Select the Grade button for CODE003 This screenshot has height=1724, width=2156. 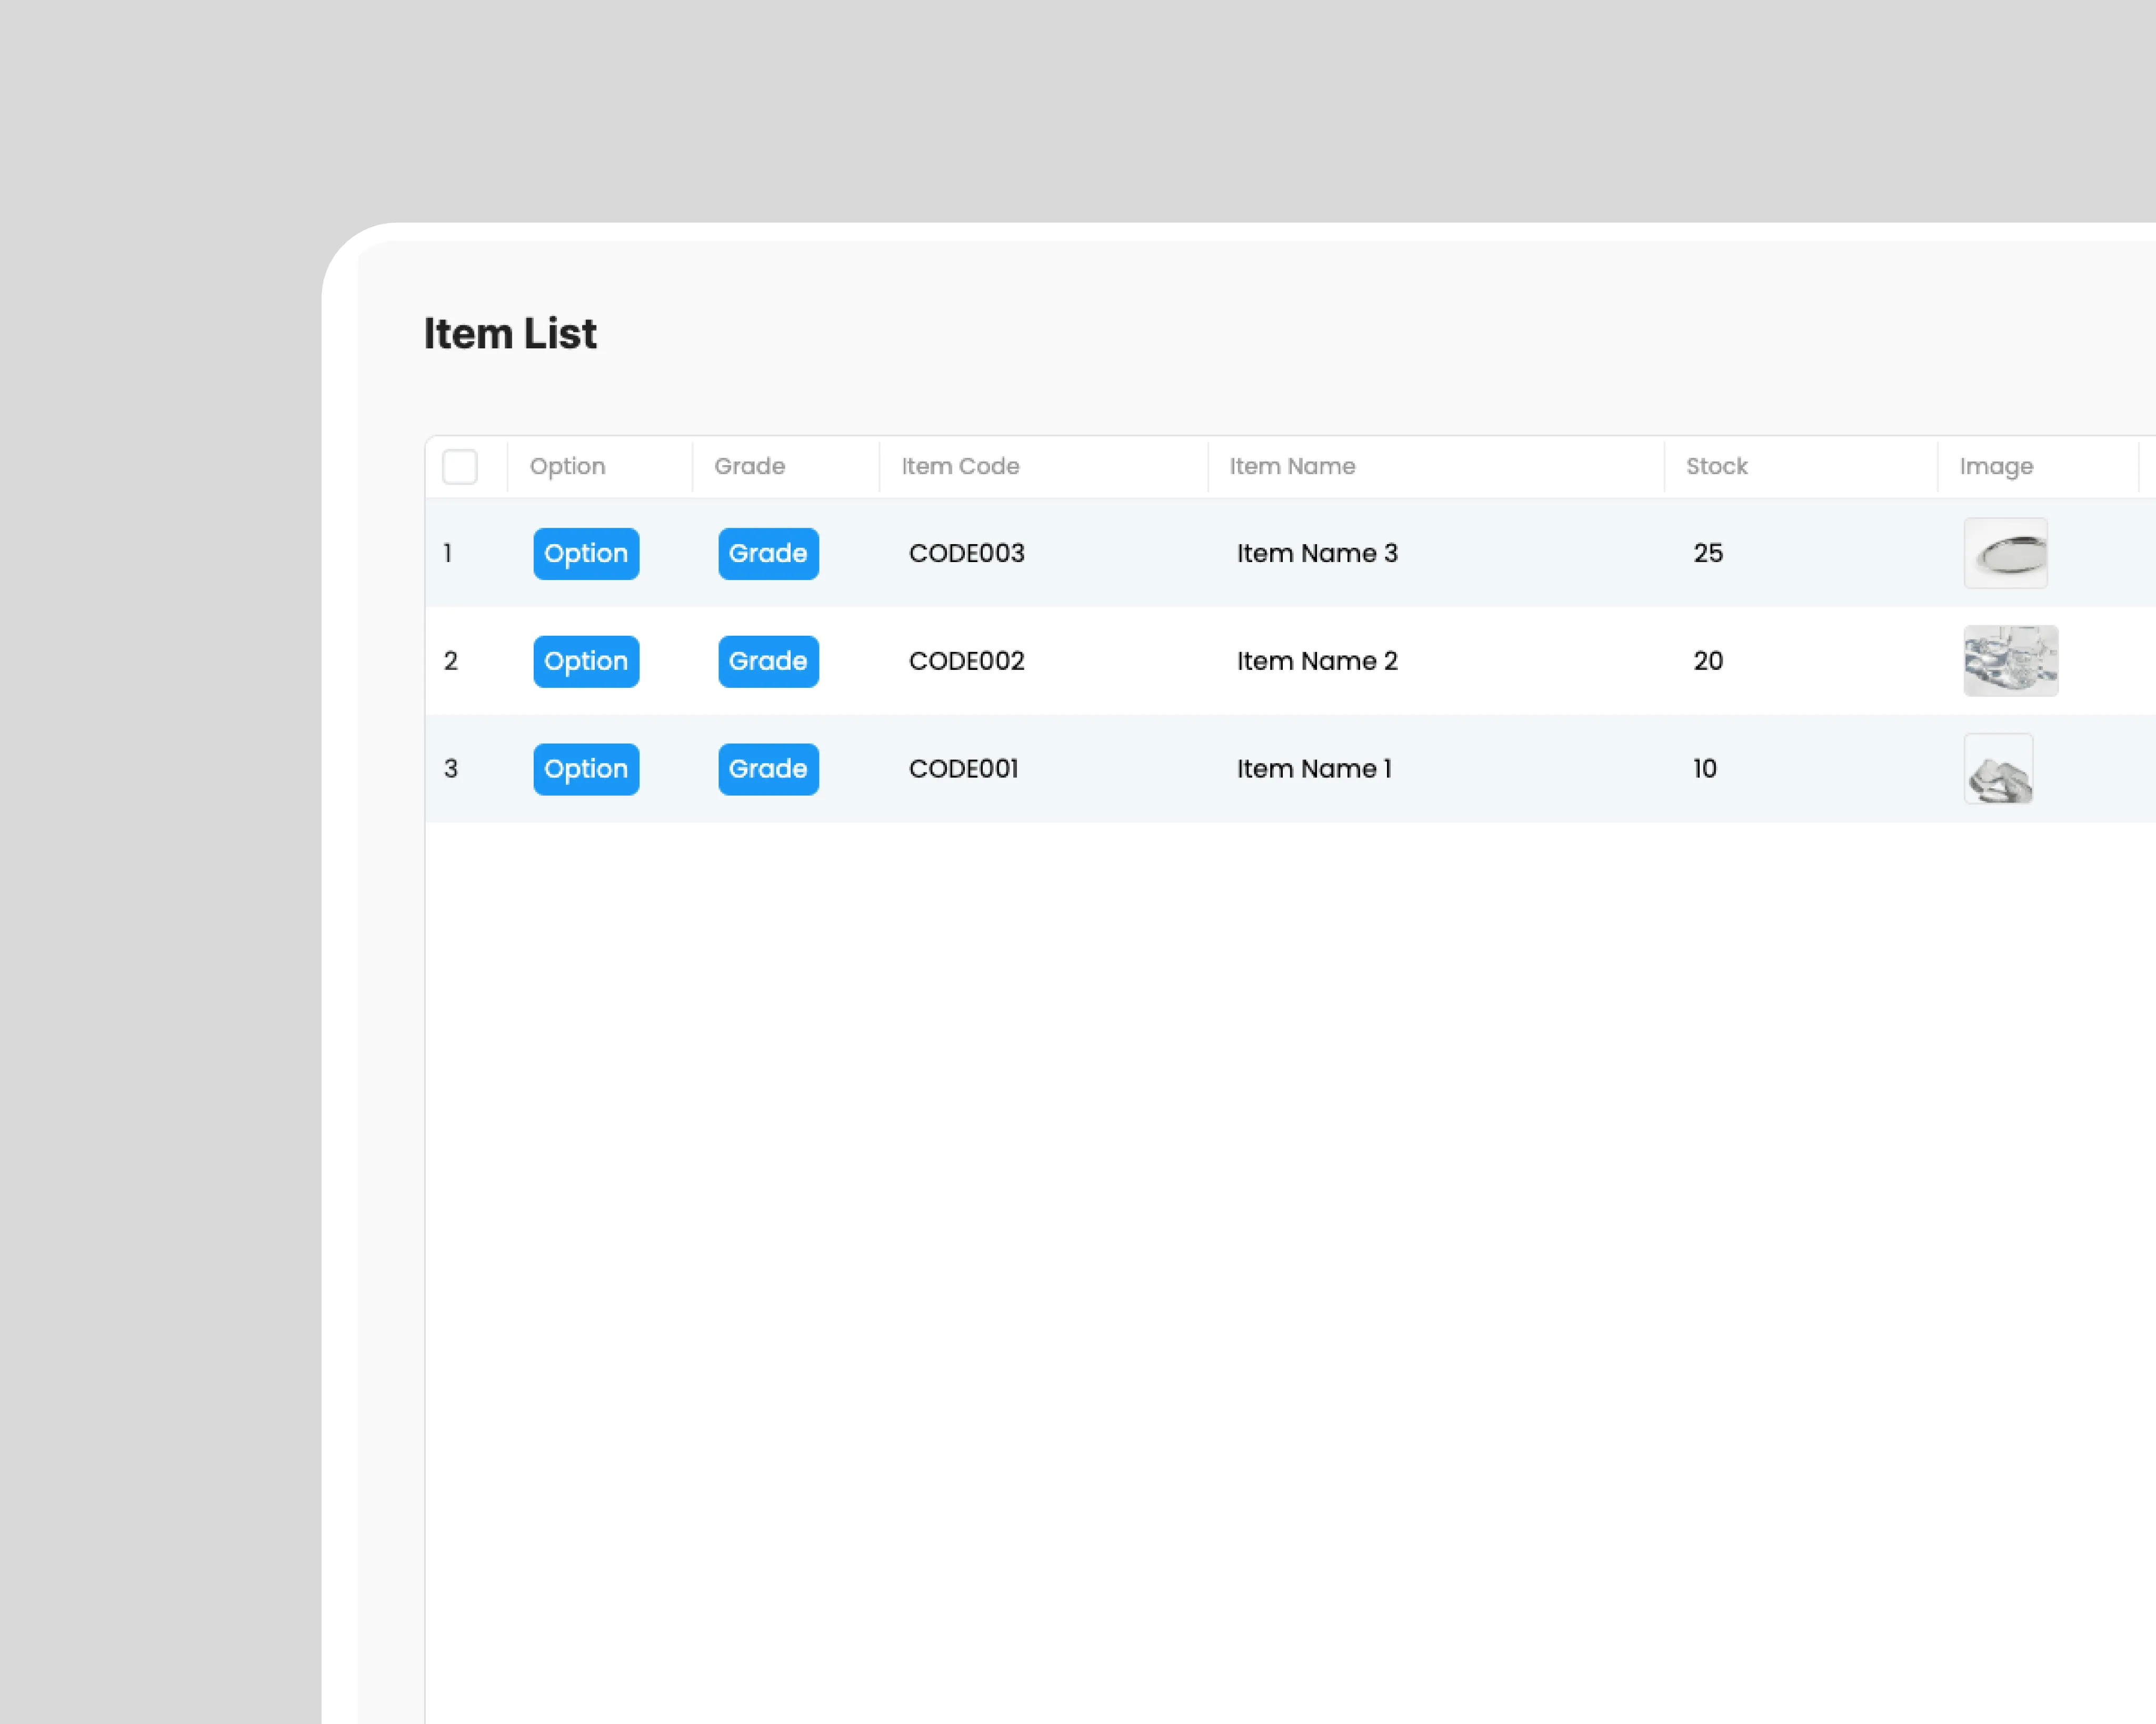[767, 553]
